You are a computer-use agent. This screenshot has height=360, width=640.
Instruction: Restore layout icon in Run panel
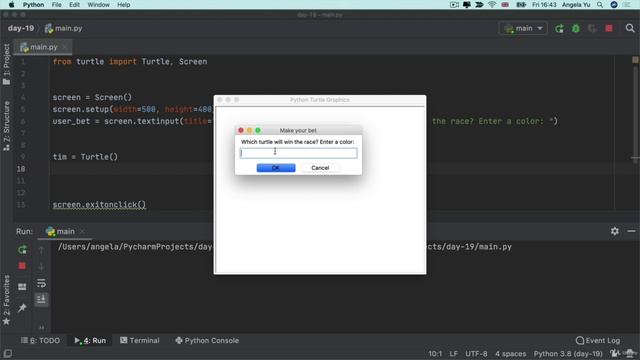22,287
